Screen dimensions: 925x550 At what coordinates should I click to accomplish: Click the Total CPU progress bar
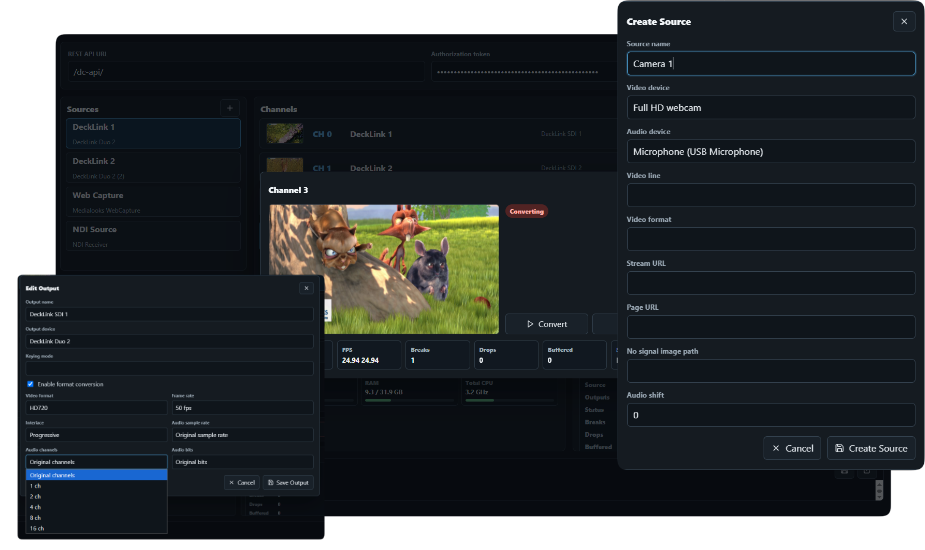tap(510, 400)
